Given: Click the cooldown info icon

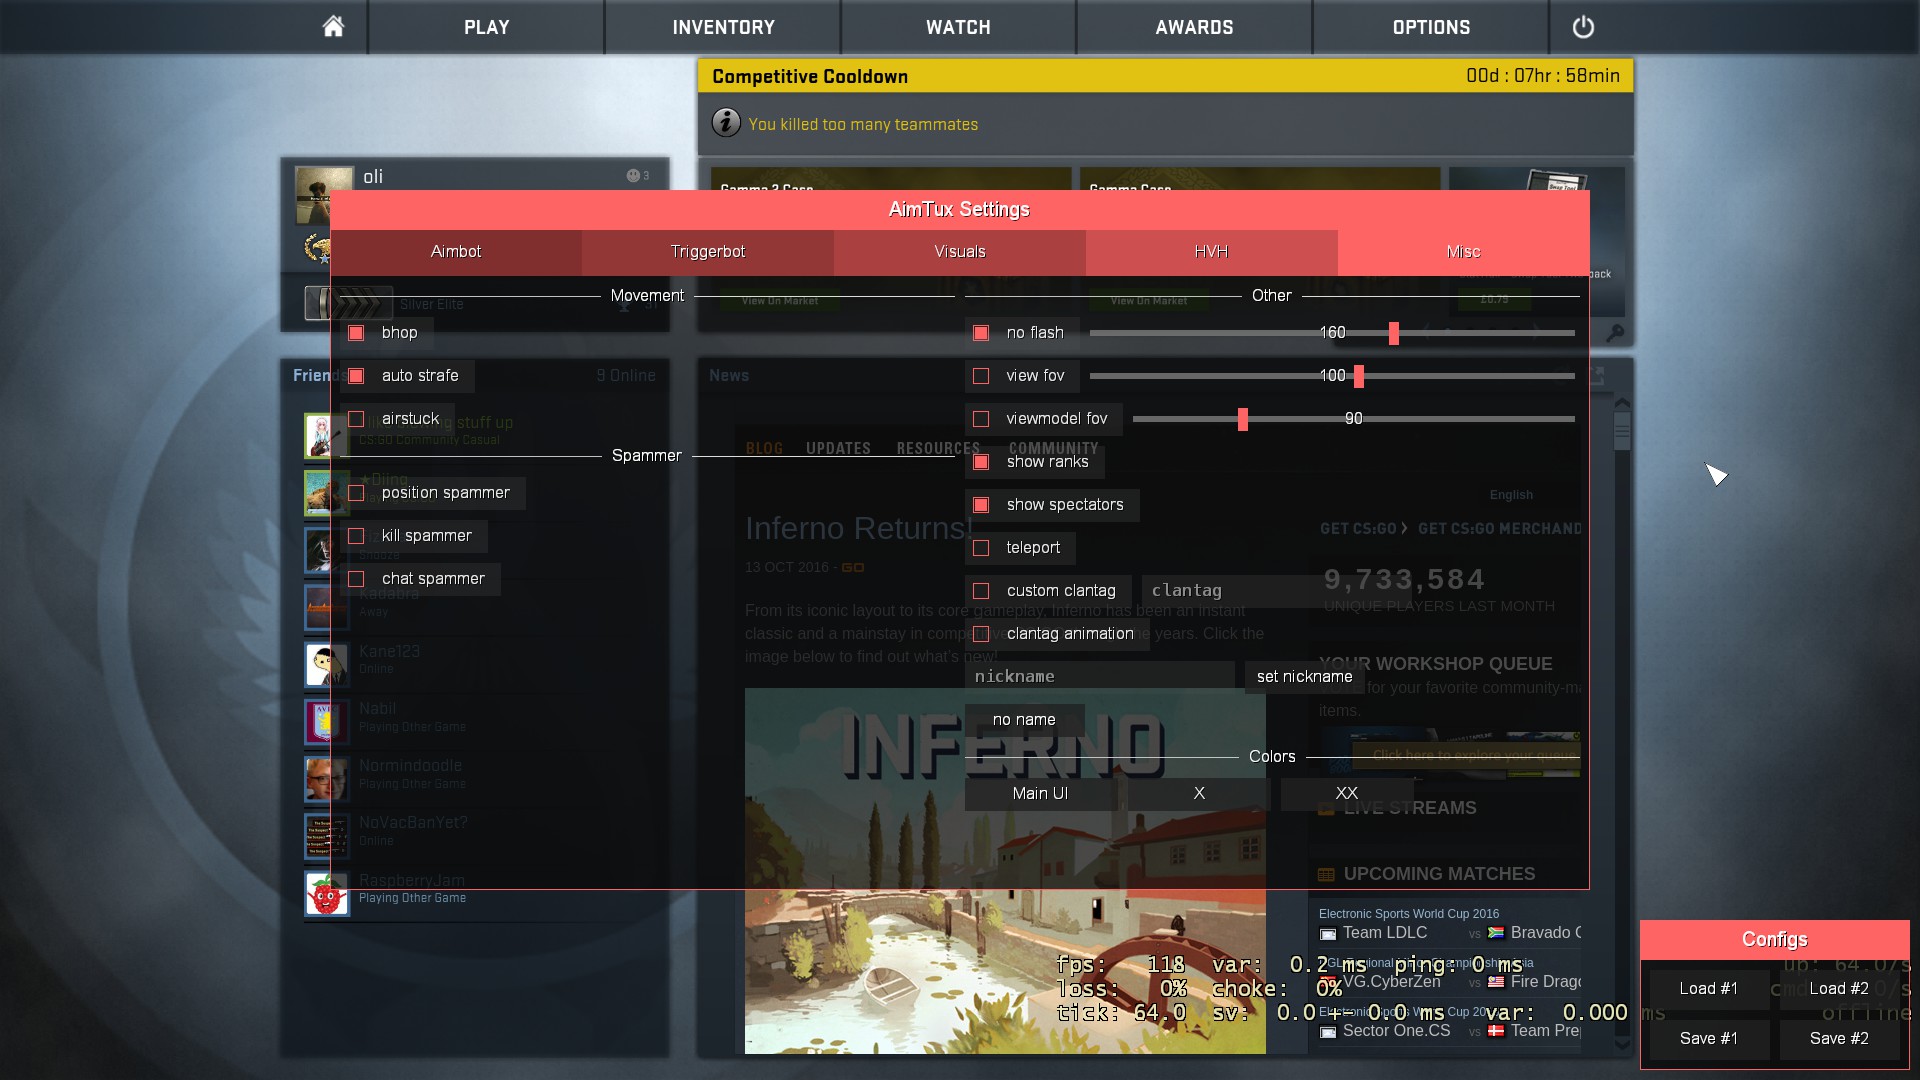Looking at the screenshot, I should tap(726, 123).
